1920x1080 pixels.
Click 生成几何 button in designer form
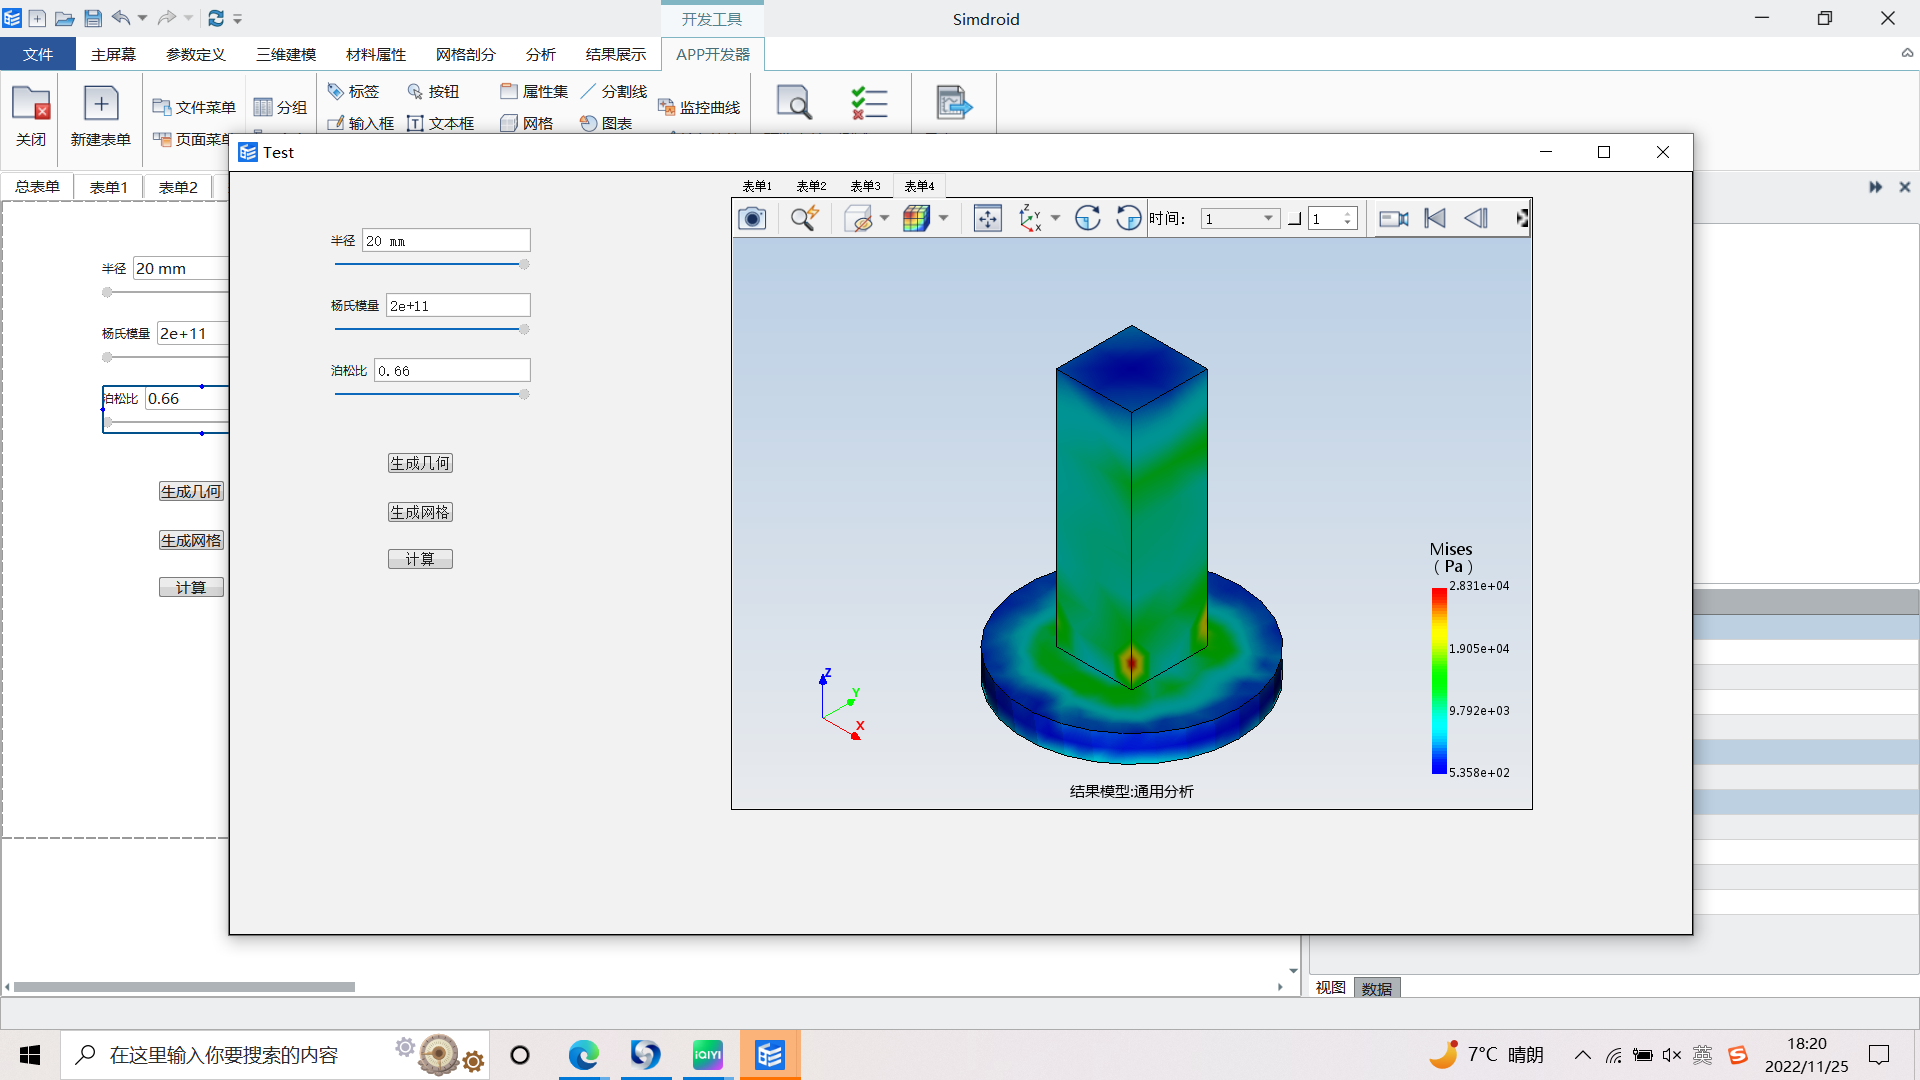pyautogui.click(x=191, y=491)
